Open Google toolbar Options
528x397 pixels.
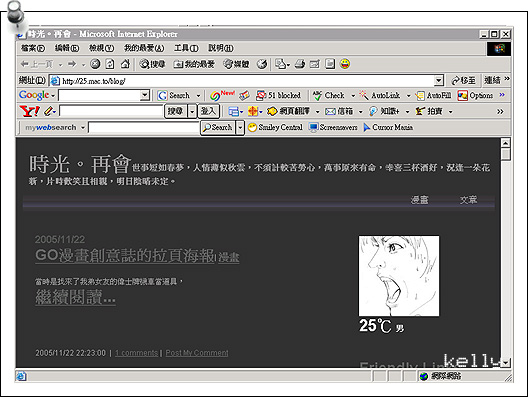tap(475, 95)
